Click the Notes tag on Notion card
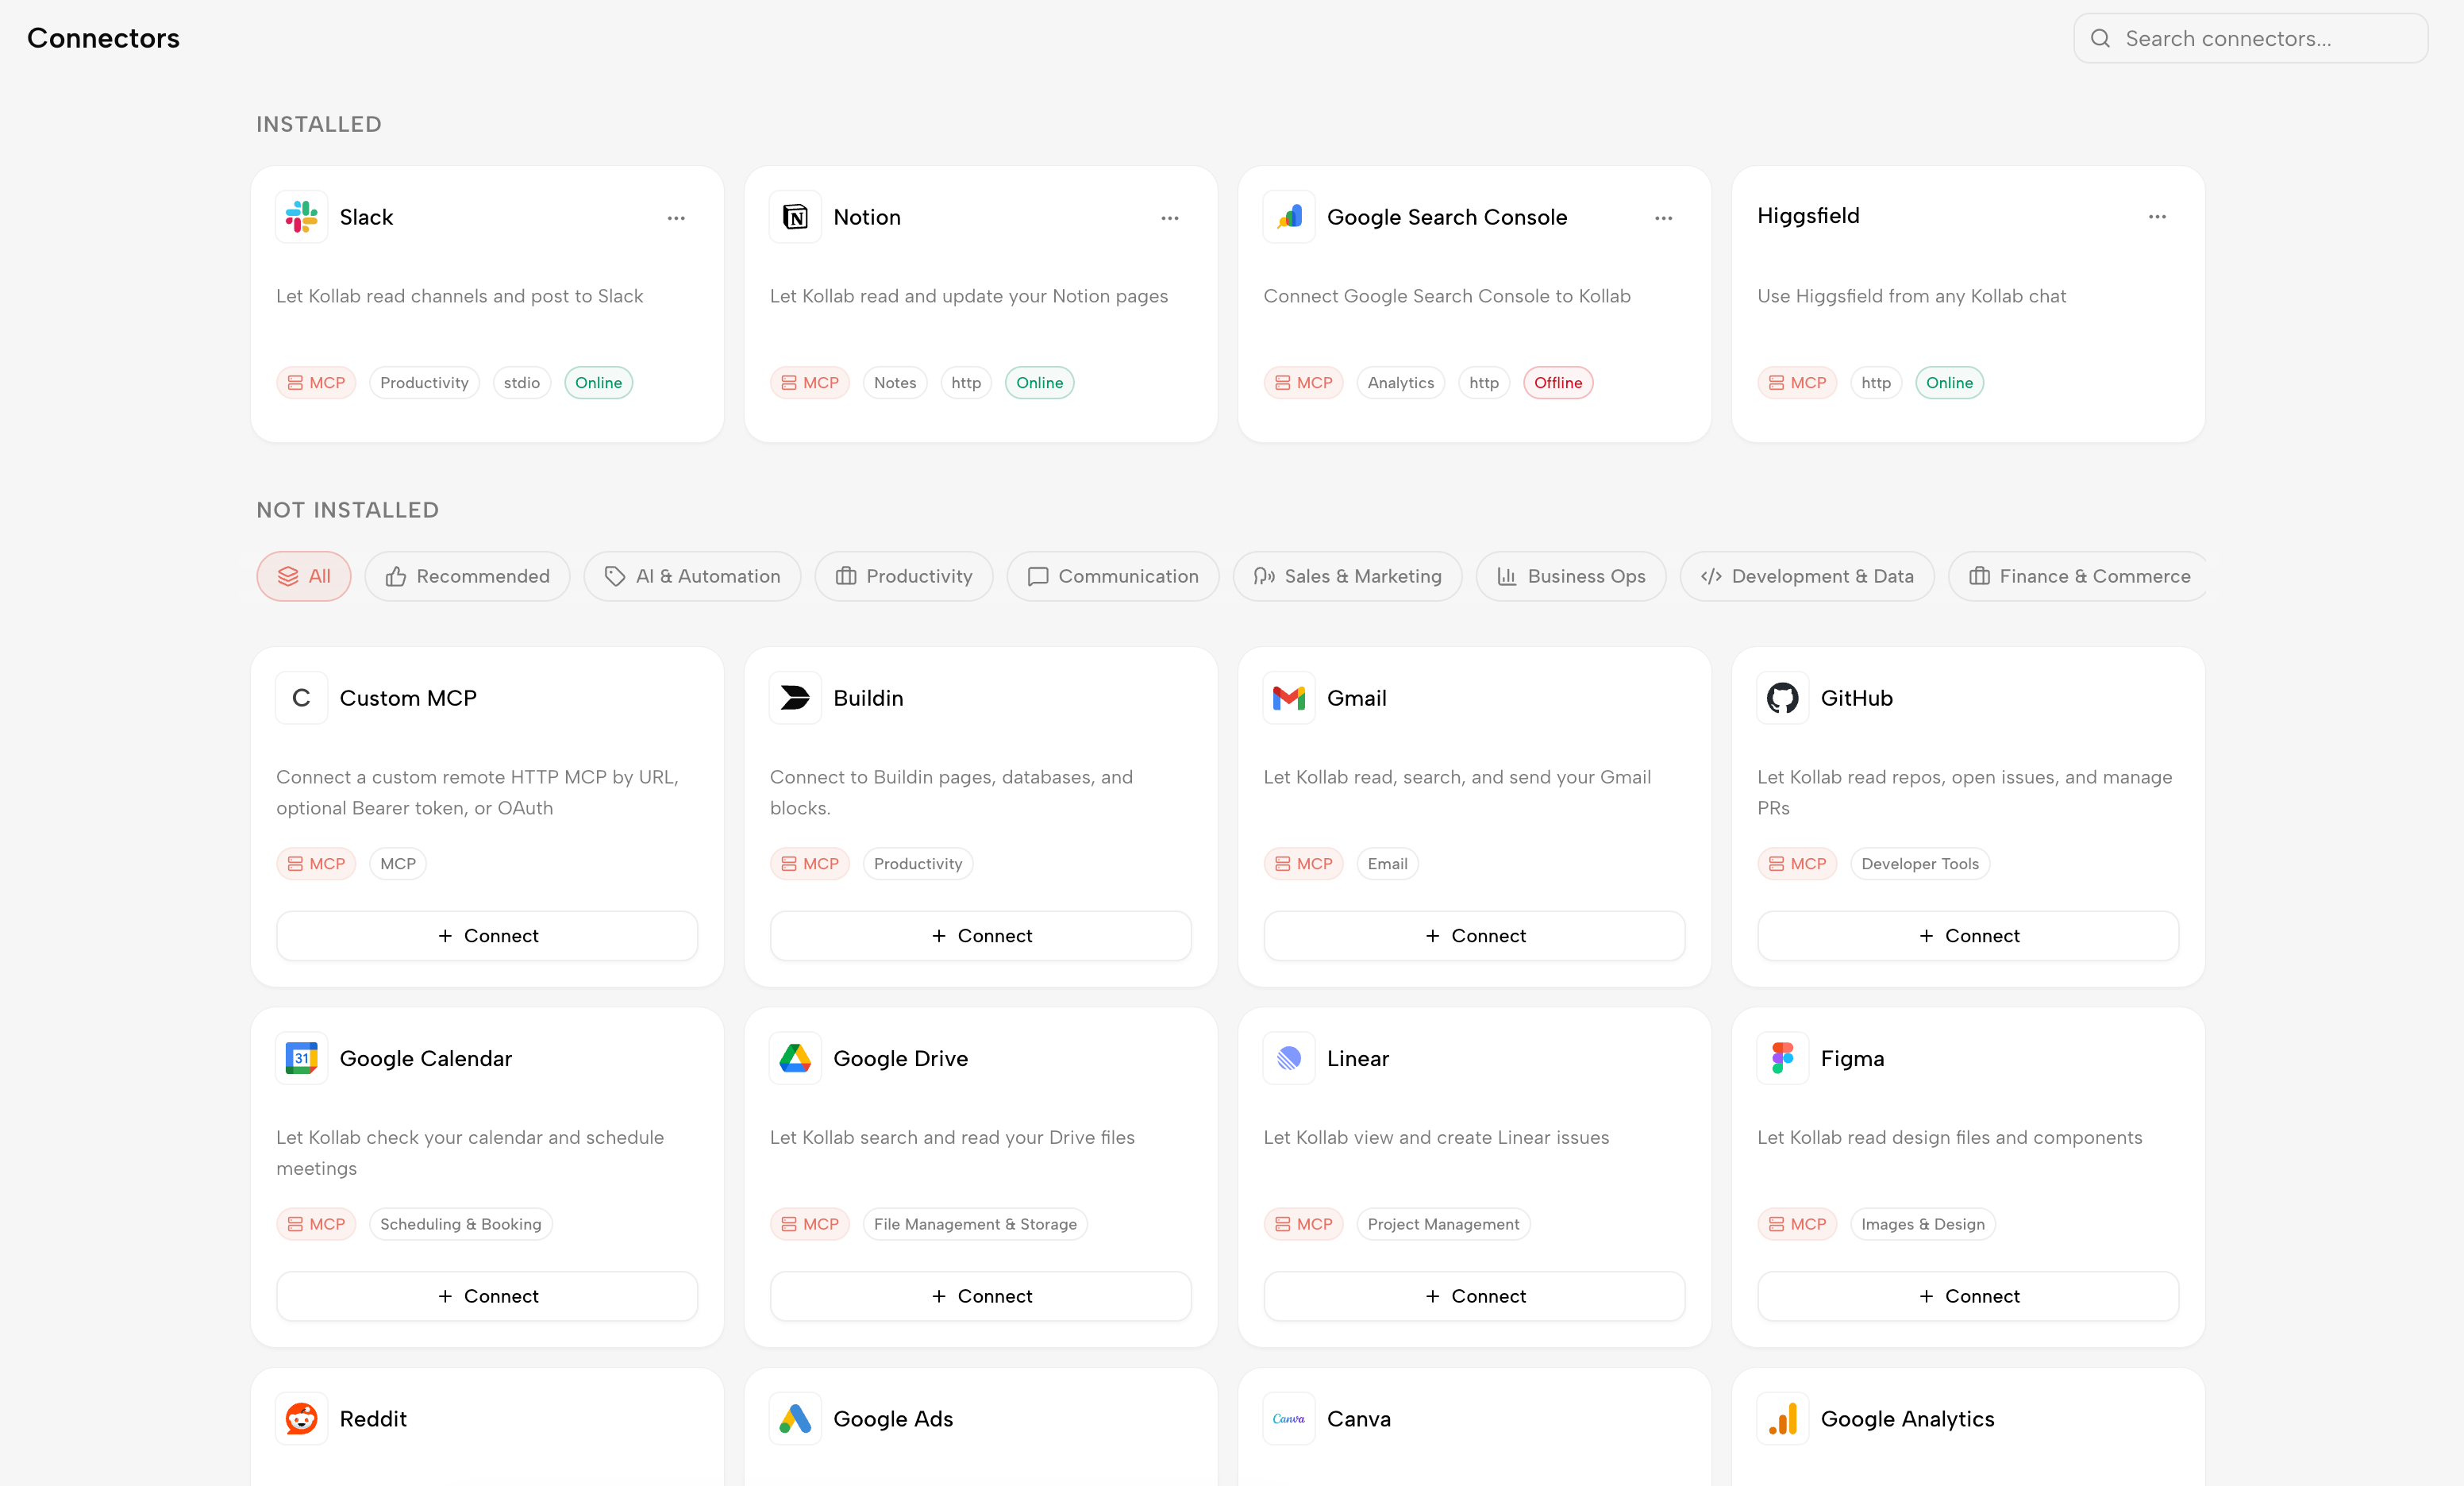2464x1486 pixels. tap(894, 382)
